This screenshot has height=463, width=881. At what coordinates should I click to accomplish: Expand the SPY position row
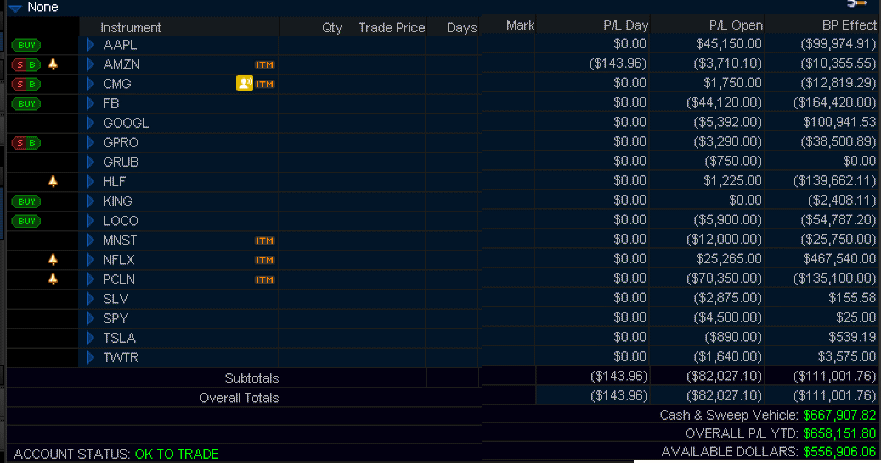coord(90,319)
